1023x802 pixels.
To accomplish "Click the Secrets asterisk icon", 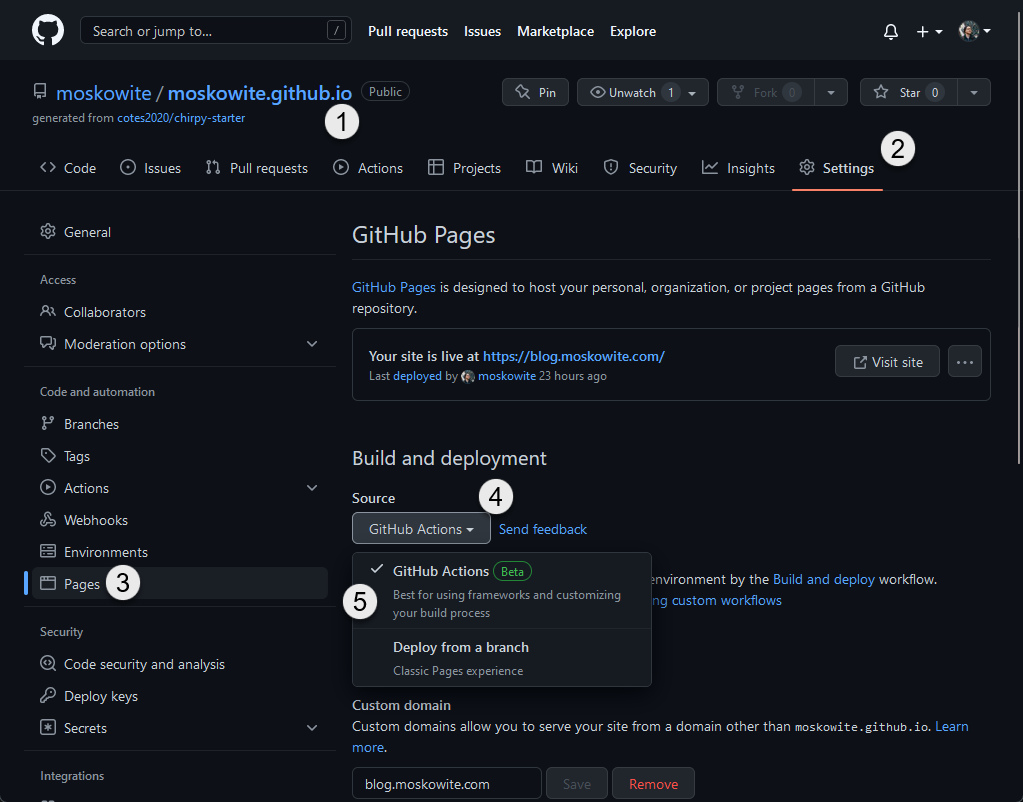I will coord(48,728).
